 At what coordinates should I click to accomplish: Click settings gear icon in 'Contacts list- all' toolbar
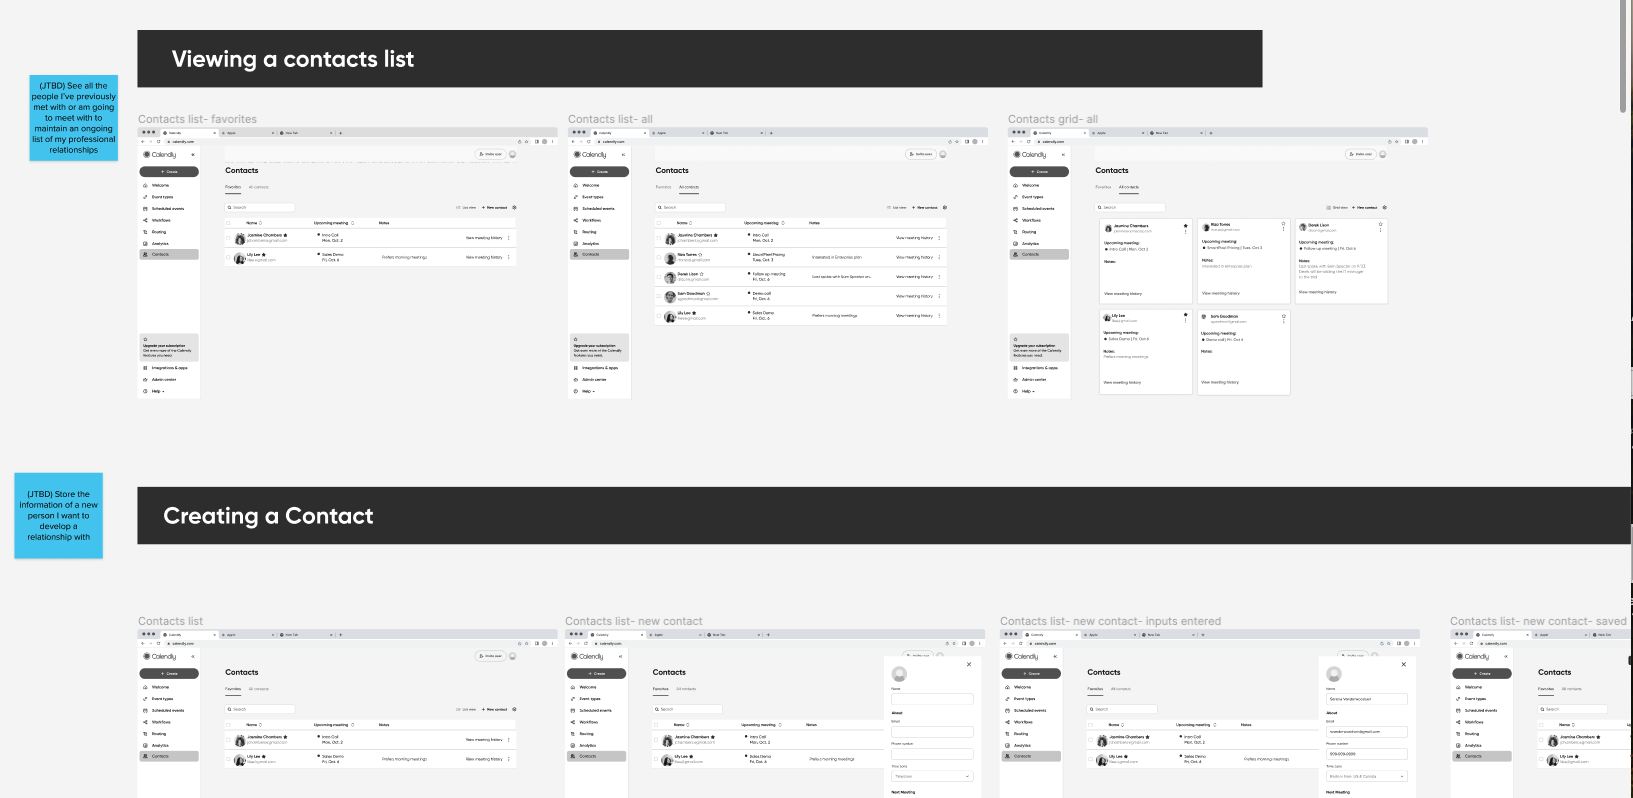tap(945, 207)
